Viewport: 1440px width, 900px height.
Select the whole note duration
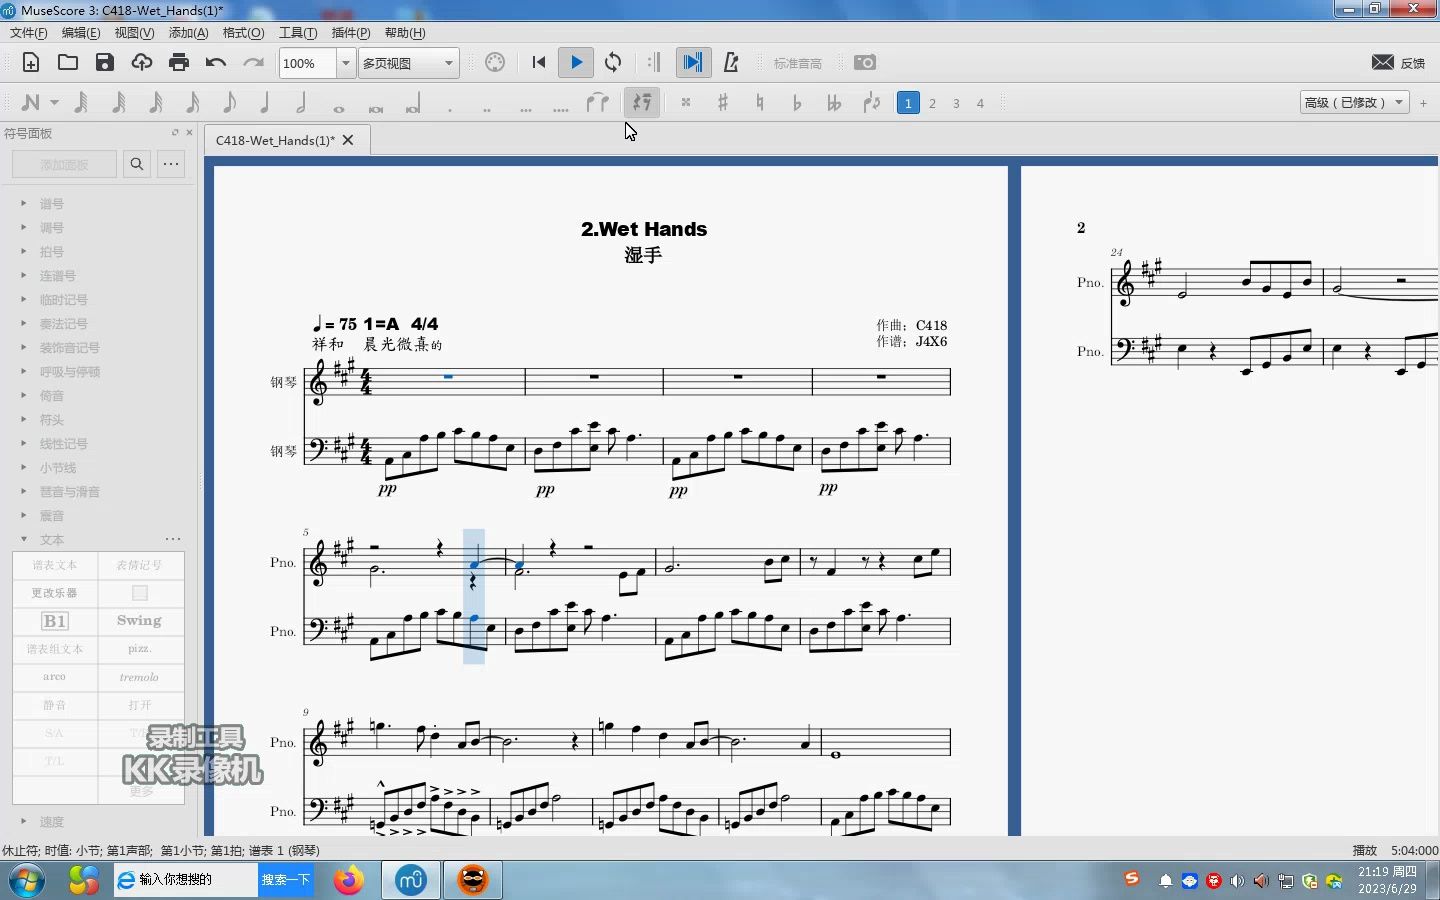pos(339,106)
